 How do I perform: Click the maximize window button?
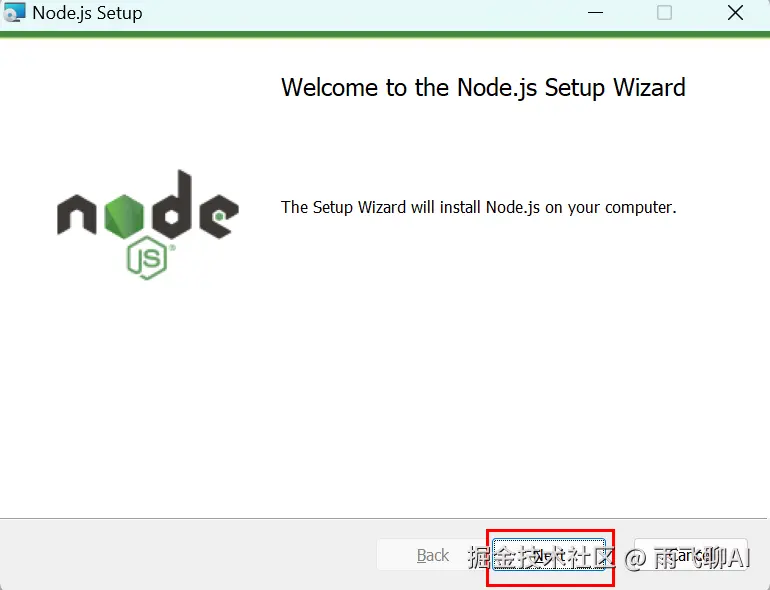[x=664, y=13]
